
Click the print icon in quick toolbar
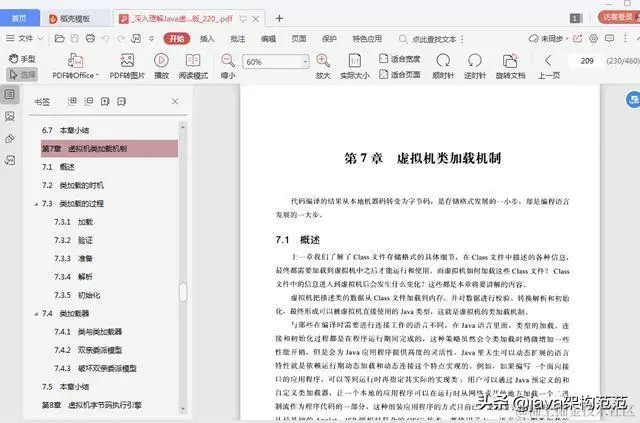[x=90, y=38]
